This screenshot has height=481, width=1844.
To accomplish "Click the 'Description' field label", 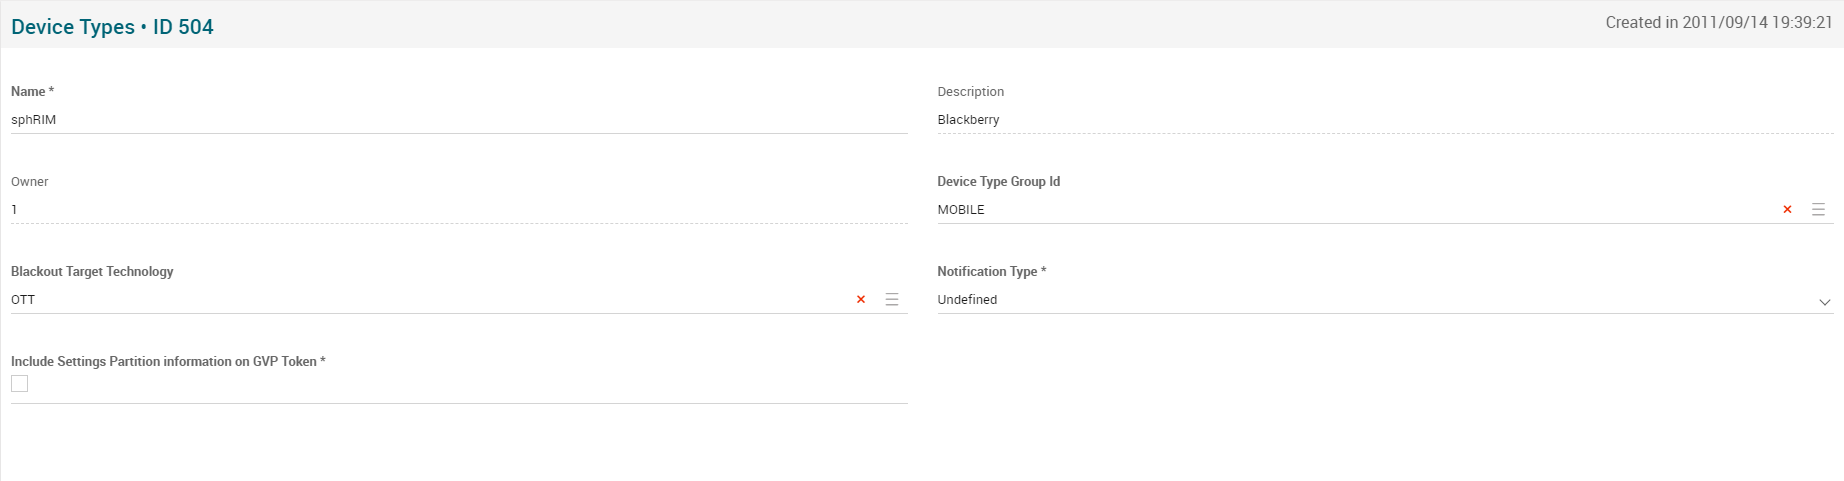I will click(970, 92).
